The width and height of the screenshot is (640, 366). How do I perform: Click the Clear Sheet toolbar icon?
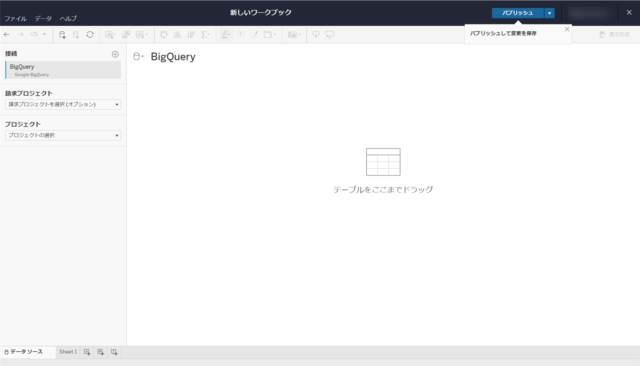click(142, 35)
